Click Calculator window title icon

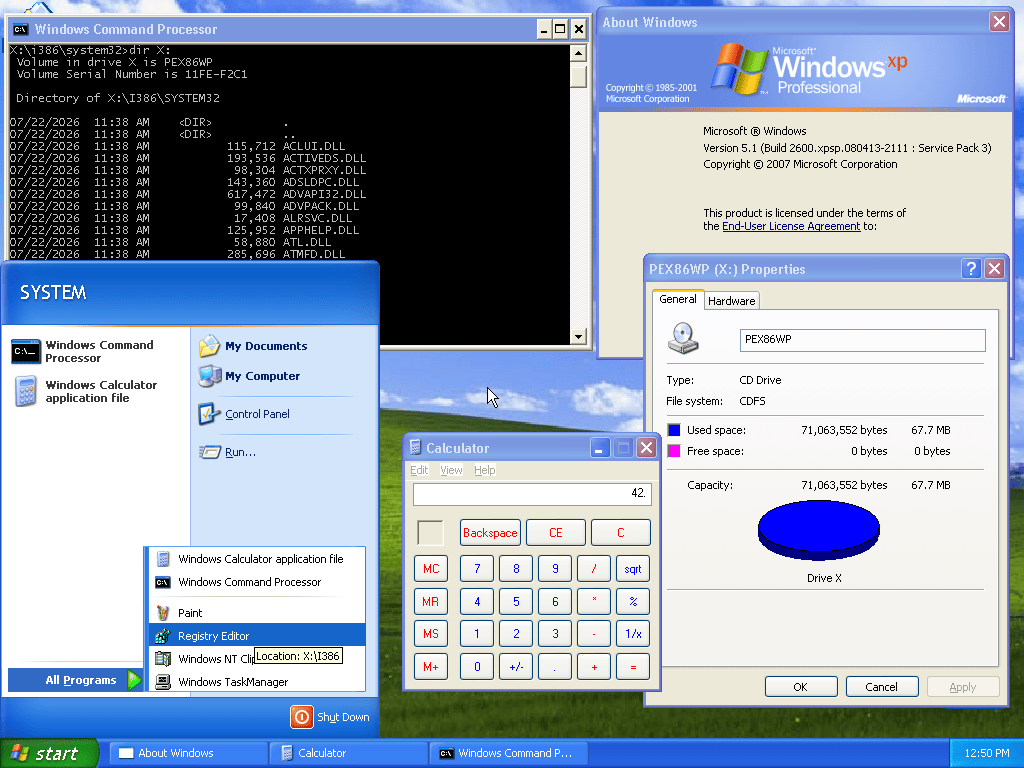(415, 447)
